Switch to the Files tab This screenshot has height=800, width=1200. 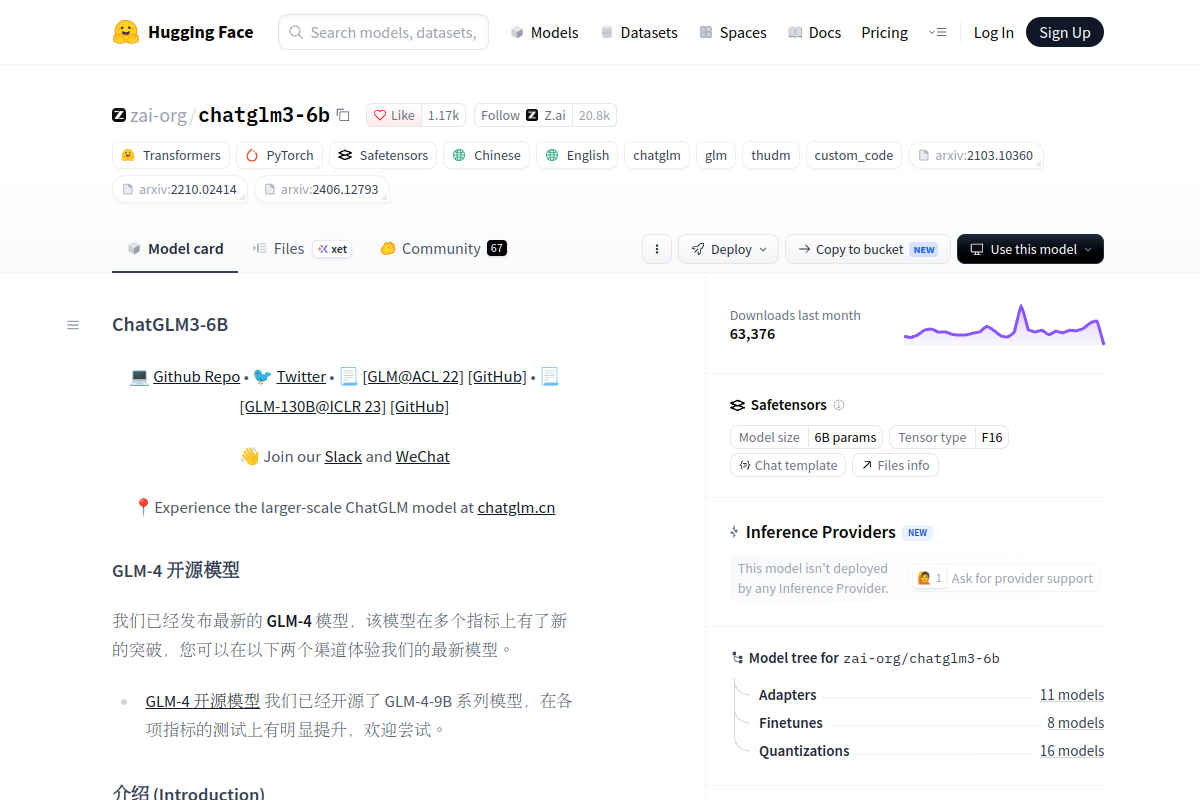pos(301,249)
